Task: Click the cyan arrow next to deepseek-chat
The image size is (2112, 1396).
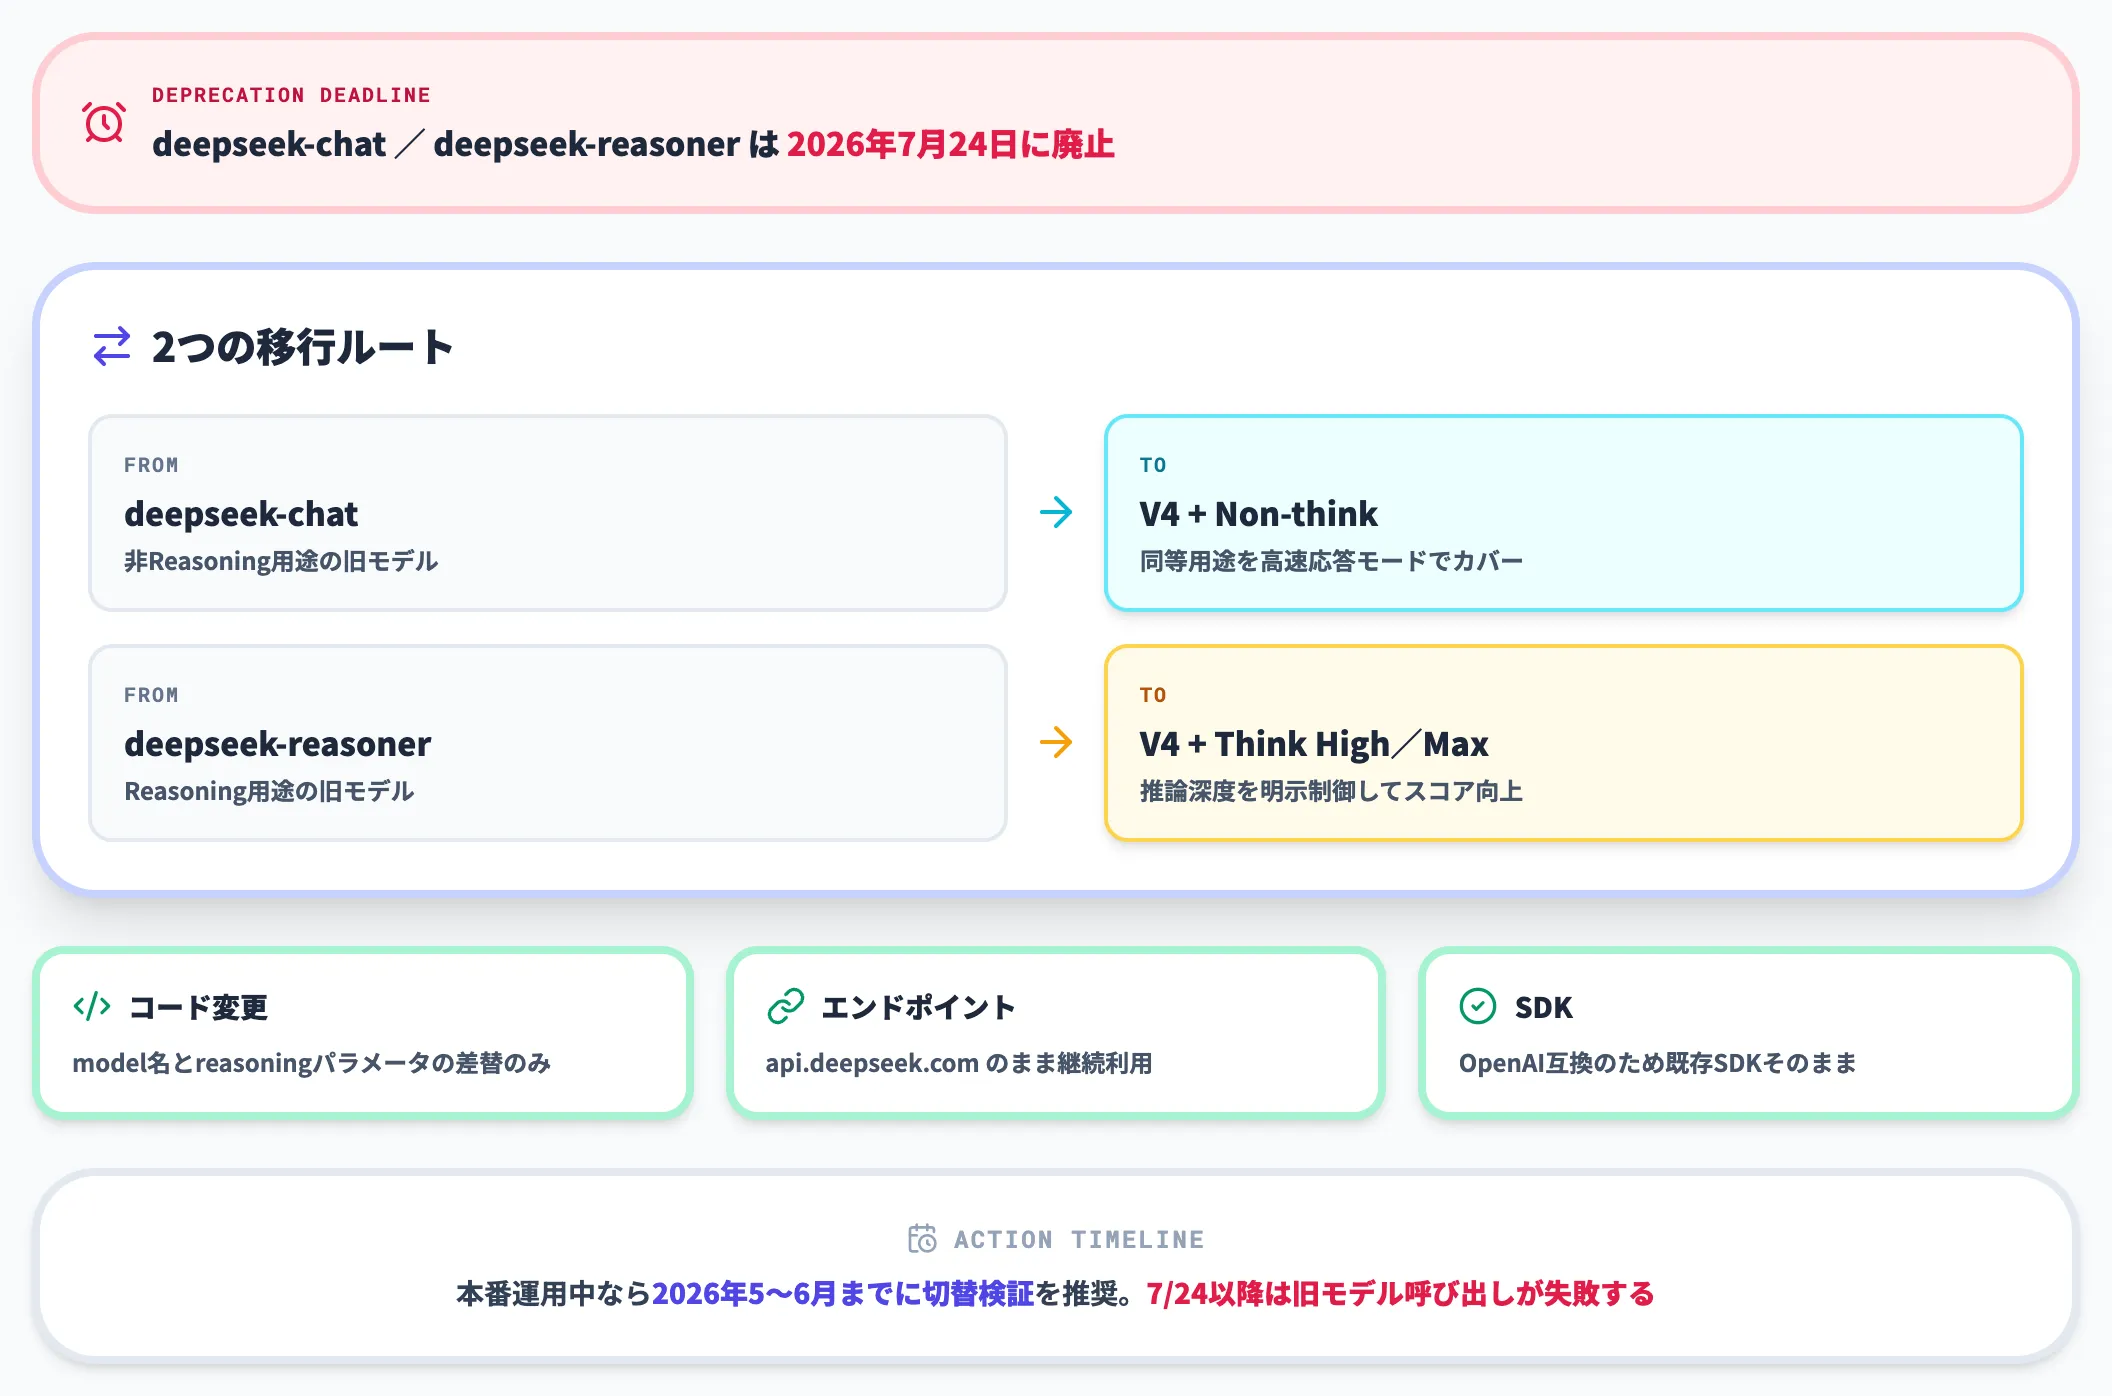Action: [1056, 513]
